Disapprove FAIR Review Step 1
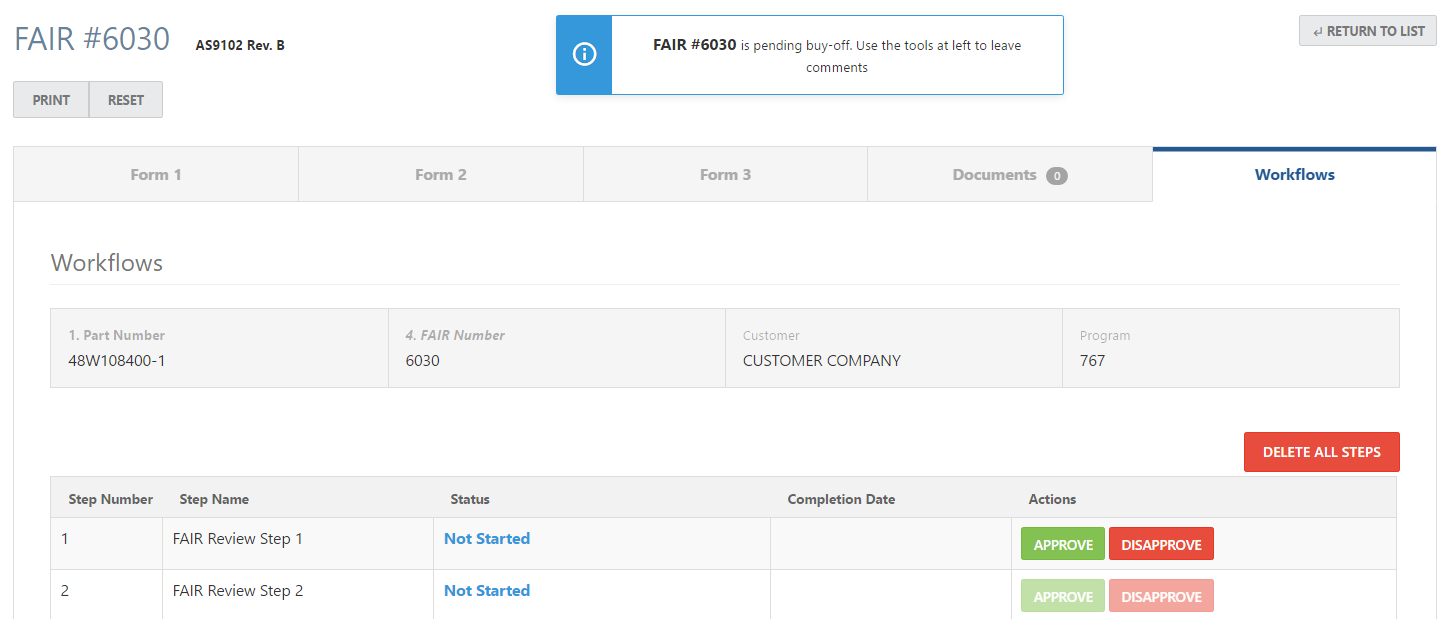Viewport: 1441px width, 619px height. pos(1161,545)
